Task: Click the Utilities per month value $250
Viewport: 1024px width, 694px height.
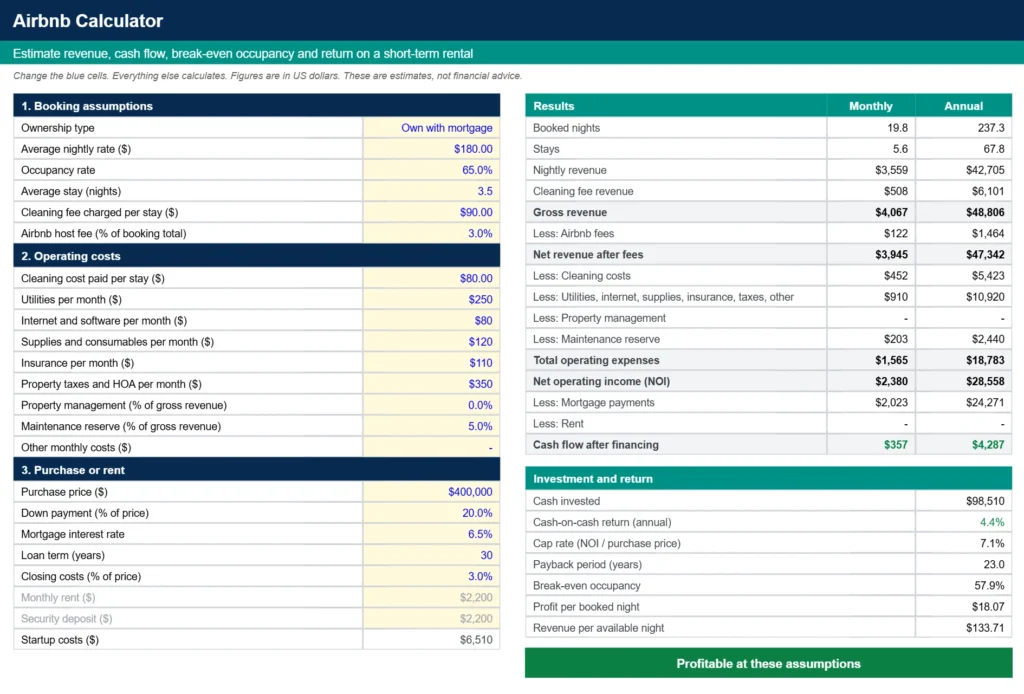Action: (432, 299)
